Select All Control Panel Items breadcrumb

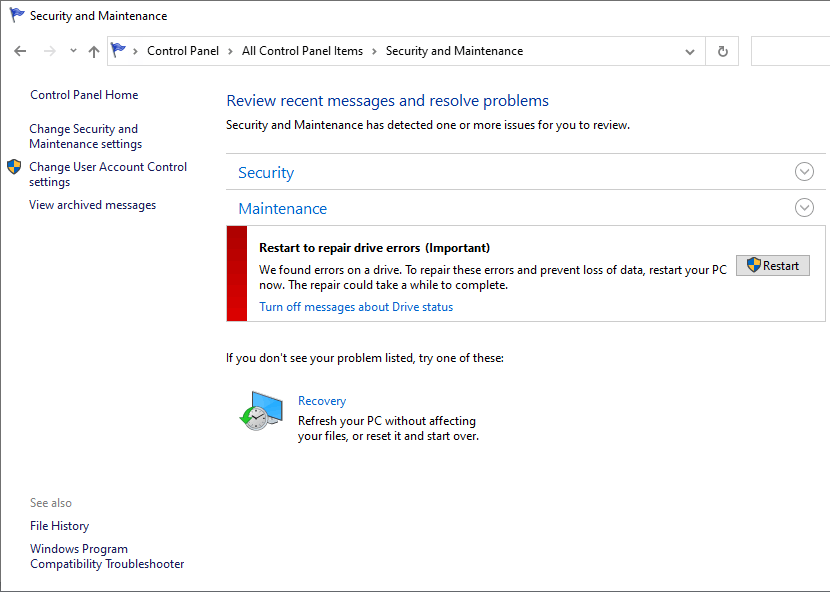pyautogui.click(x=302, y=51)
